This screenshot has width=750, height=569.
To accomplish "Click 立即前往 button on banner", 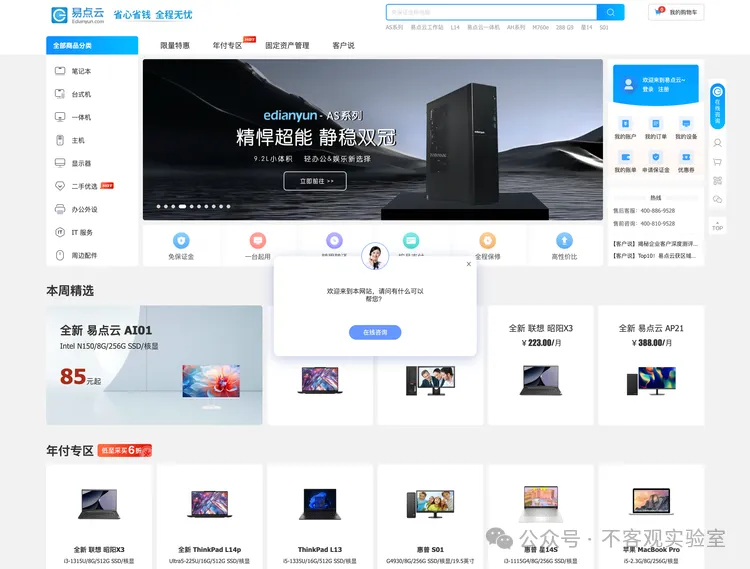I will coord(315,181).
